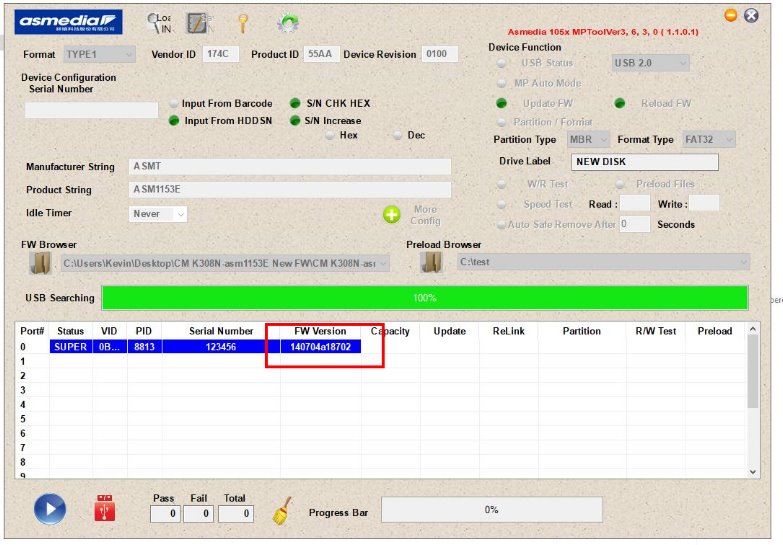Click the Product ID field

(322, 54)
